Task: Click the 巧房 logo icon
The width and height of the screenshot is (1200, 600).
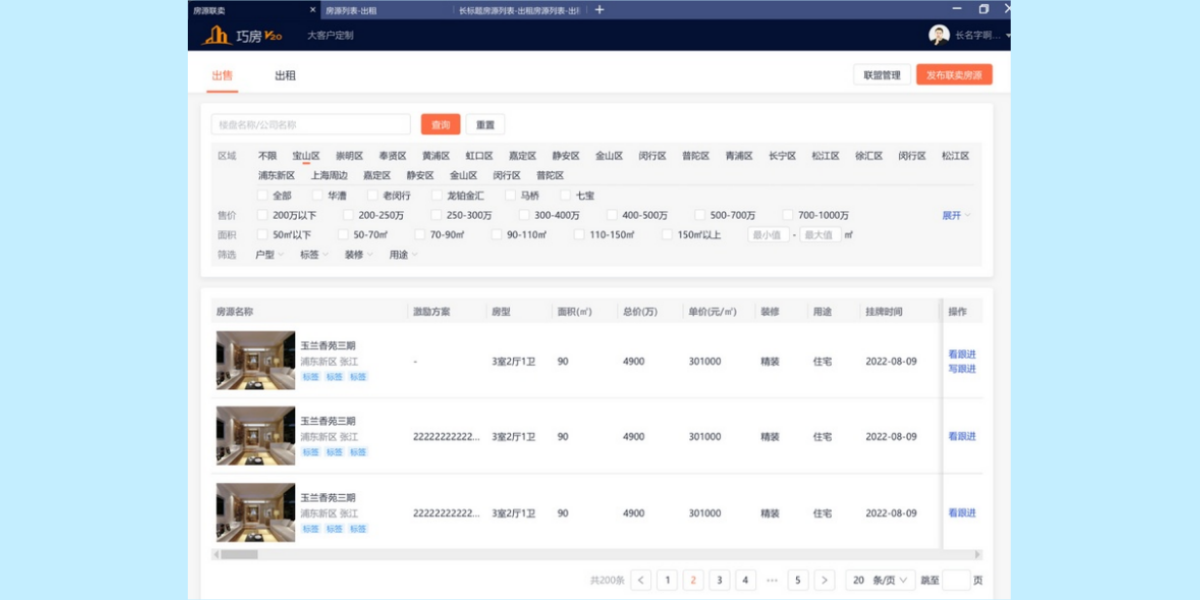Action: (217, 36)
